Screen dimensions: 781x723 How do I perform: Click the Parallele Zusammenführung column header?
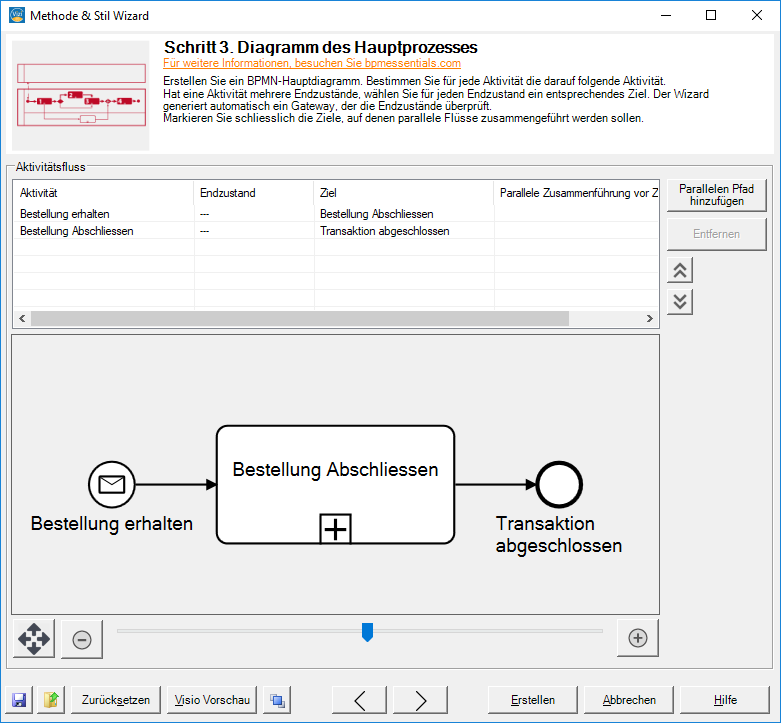(x=577, y=193)
